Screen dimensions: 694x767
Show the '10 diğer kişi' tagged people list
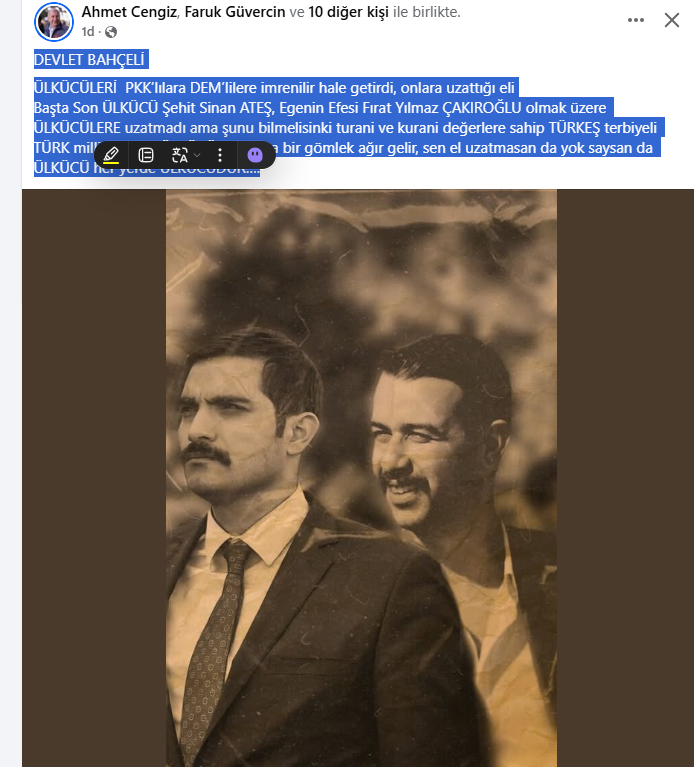[x=348, y=12]
